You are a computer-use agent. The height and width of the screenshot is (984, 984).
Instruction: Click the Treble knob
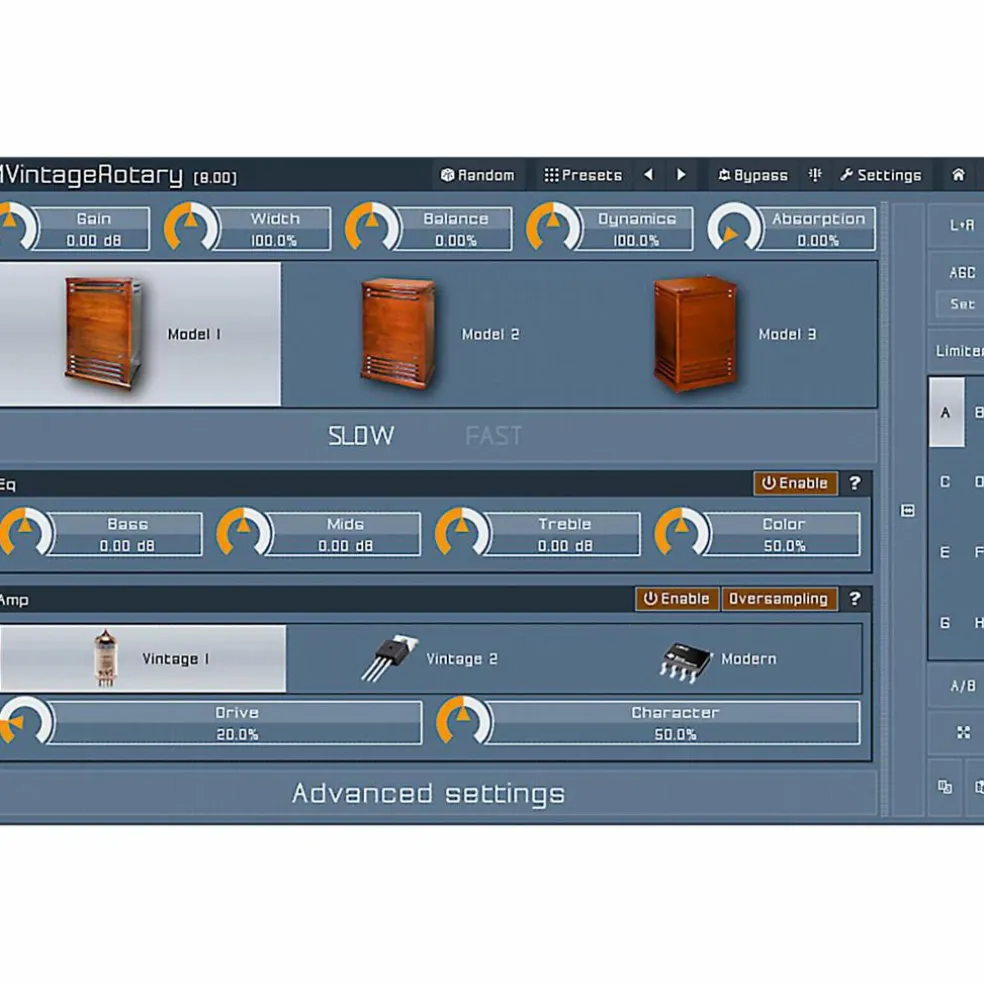click(x=462, y=532)
